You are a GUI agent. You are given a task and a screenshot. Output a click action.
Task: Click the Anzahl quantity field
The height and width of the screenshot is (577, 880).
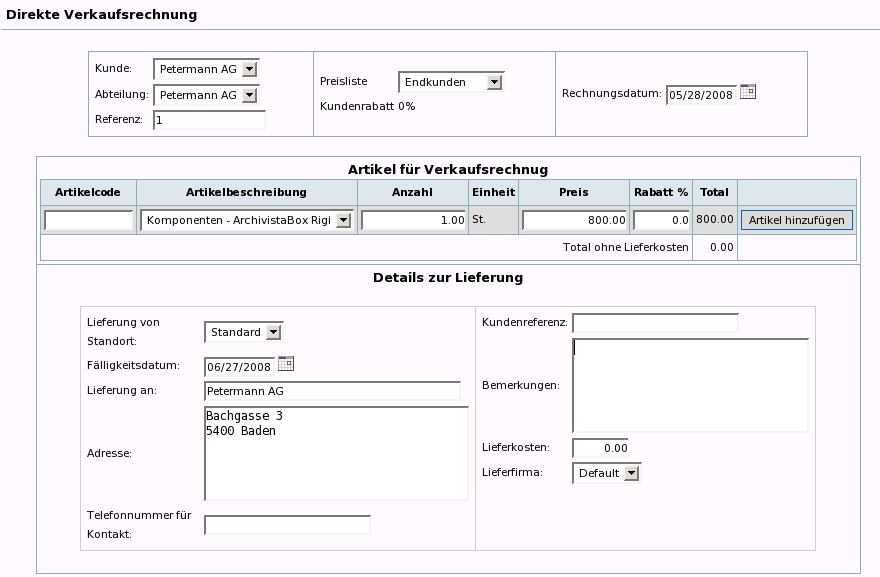coord(414,220)
